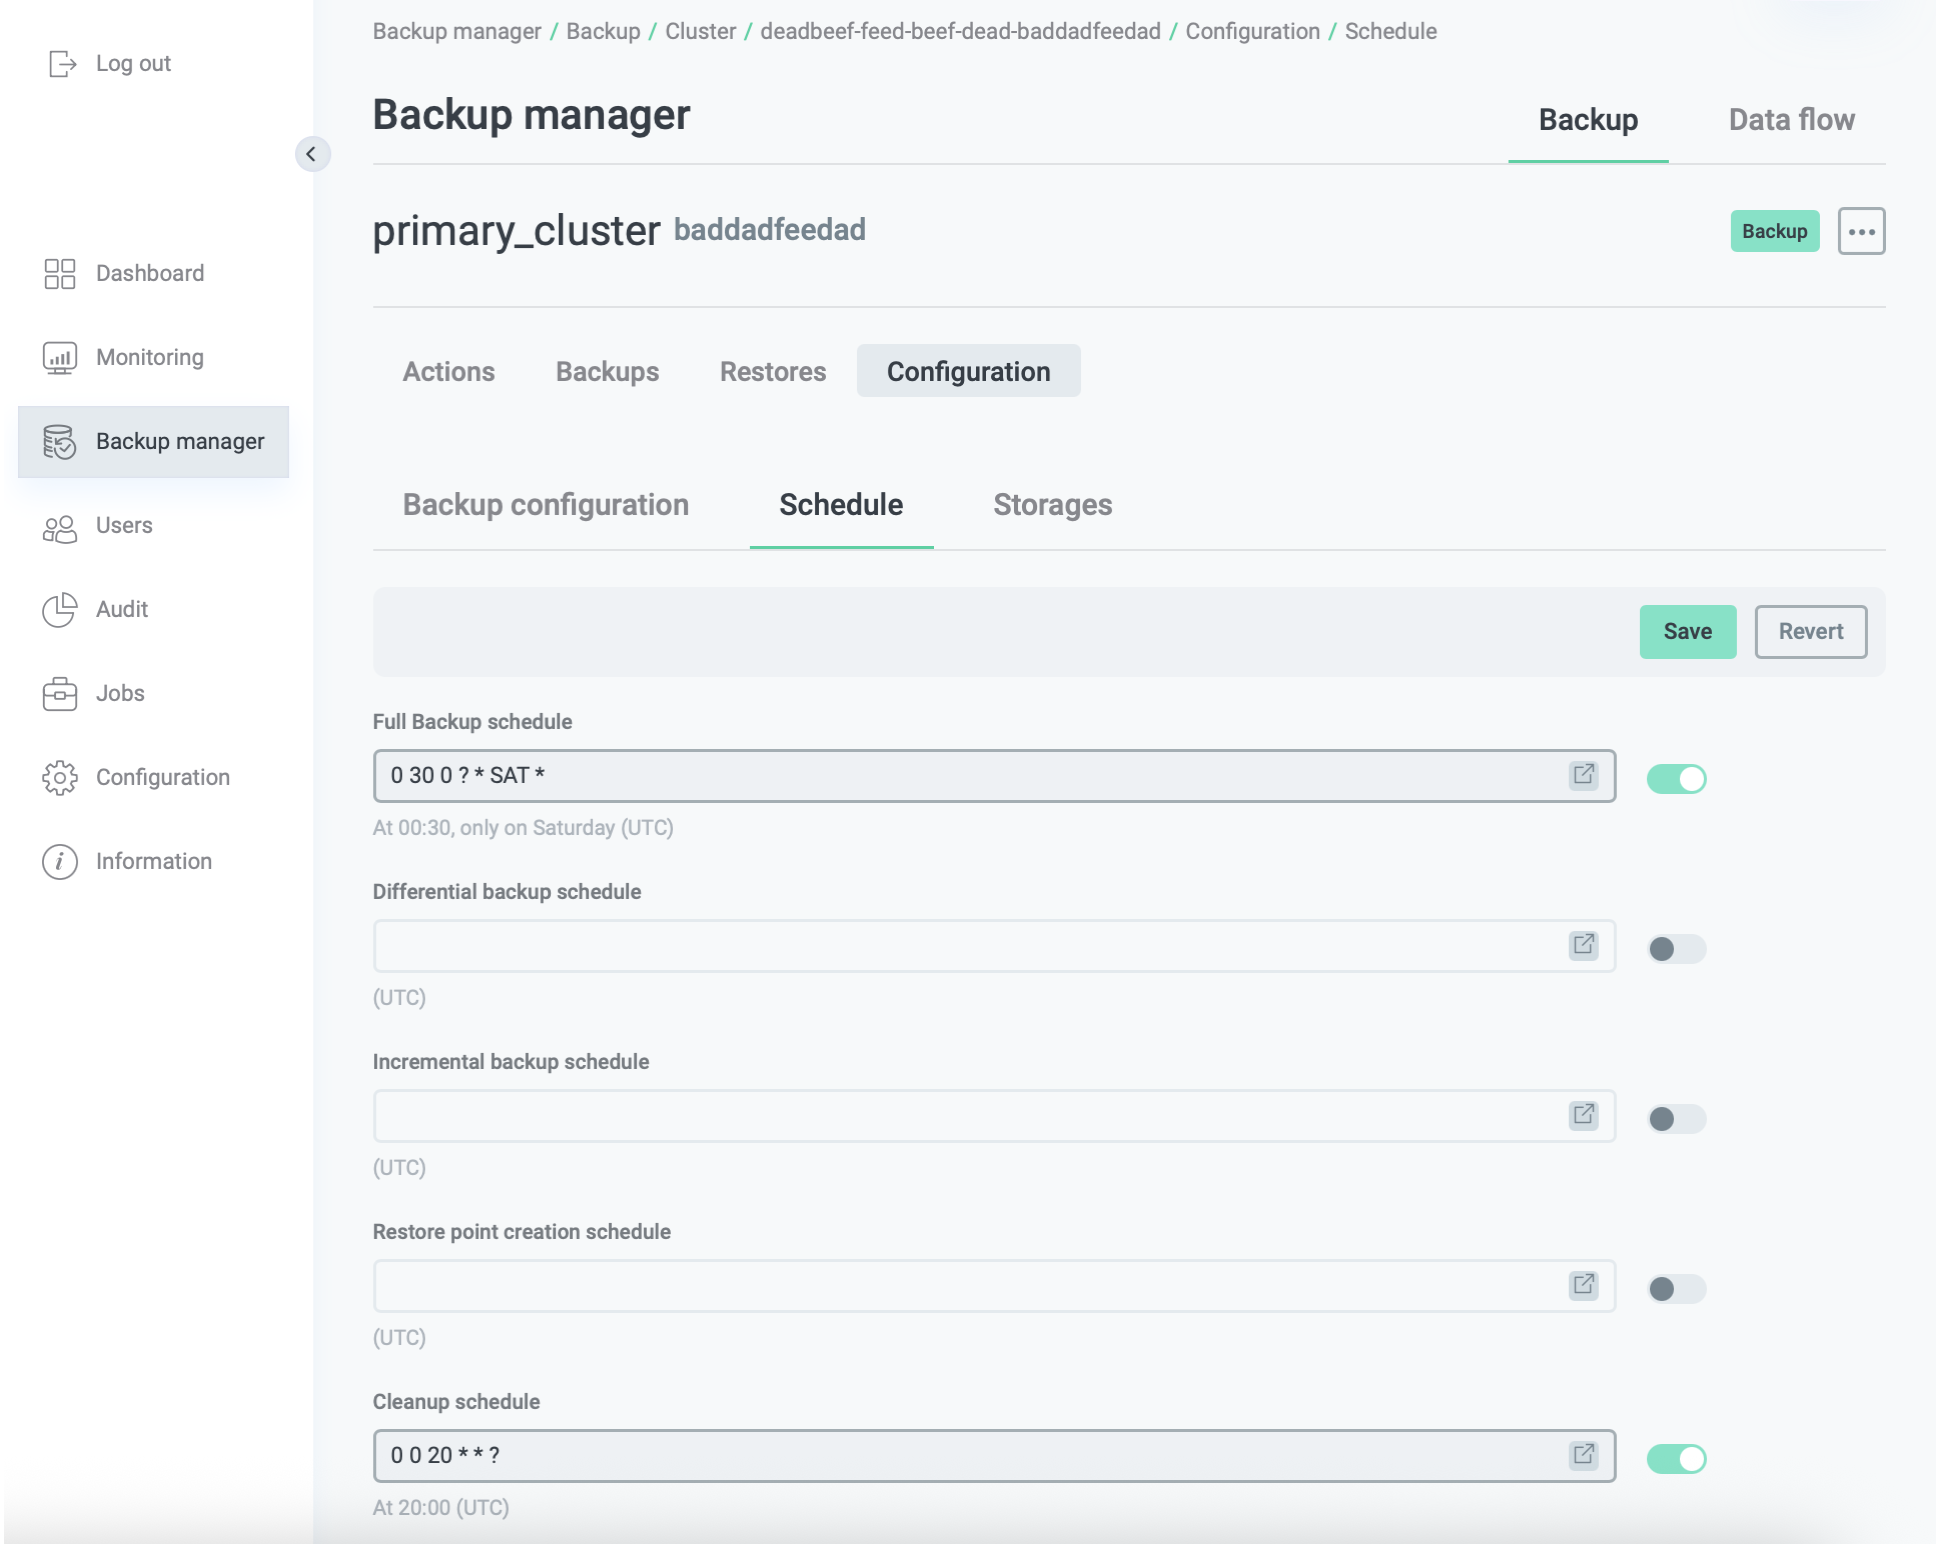Viewport: 1940px width, 1544px height.
Task: Open the Storages tab
Action: point(1052,505)
